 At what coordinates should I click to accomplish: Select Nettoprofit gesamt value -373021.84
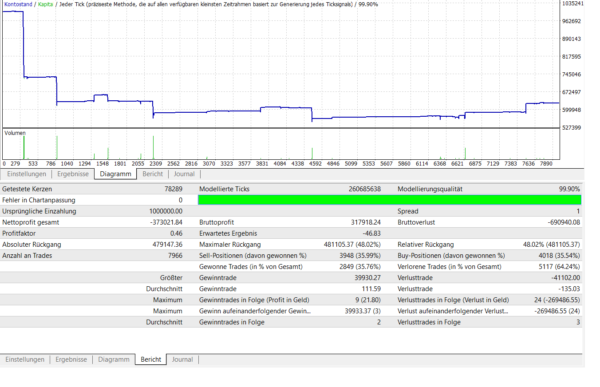166,222
